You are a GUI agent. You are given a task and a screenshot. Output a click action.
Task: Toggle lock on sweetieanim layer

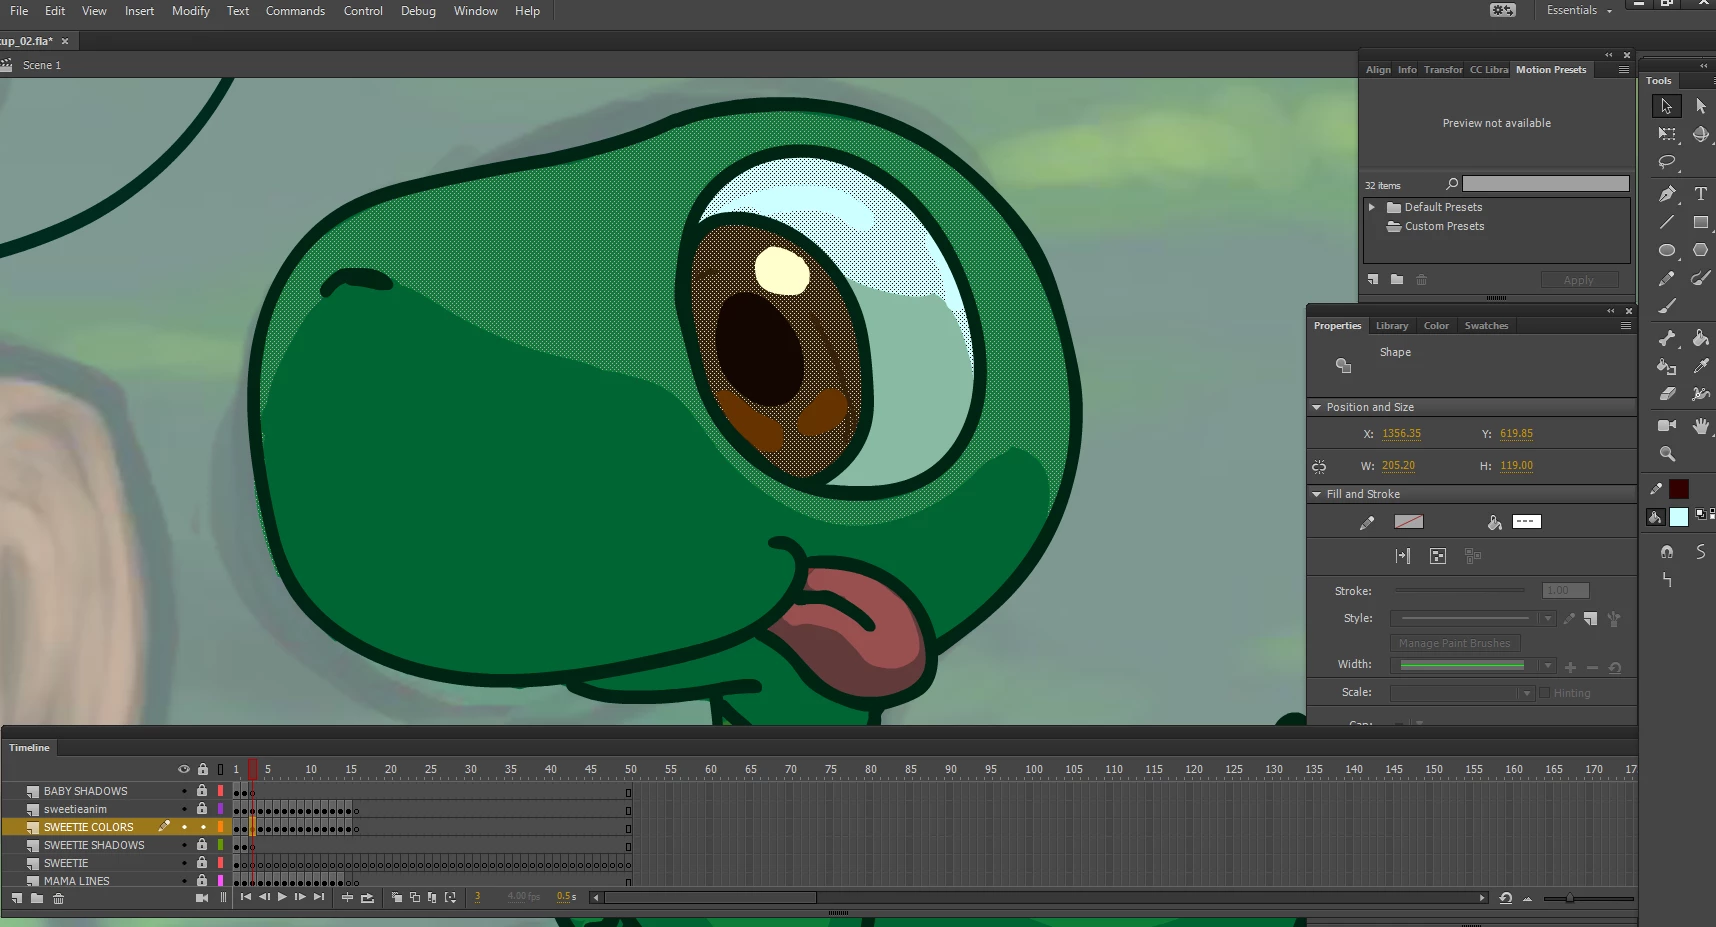pyautogui.click(x=202, y=809)
